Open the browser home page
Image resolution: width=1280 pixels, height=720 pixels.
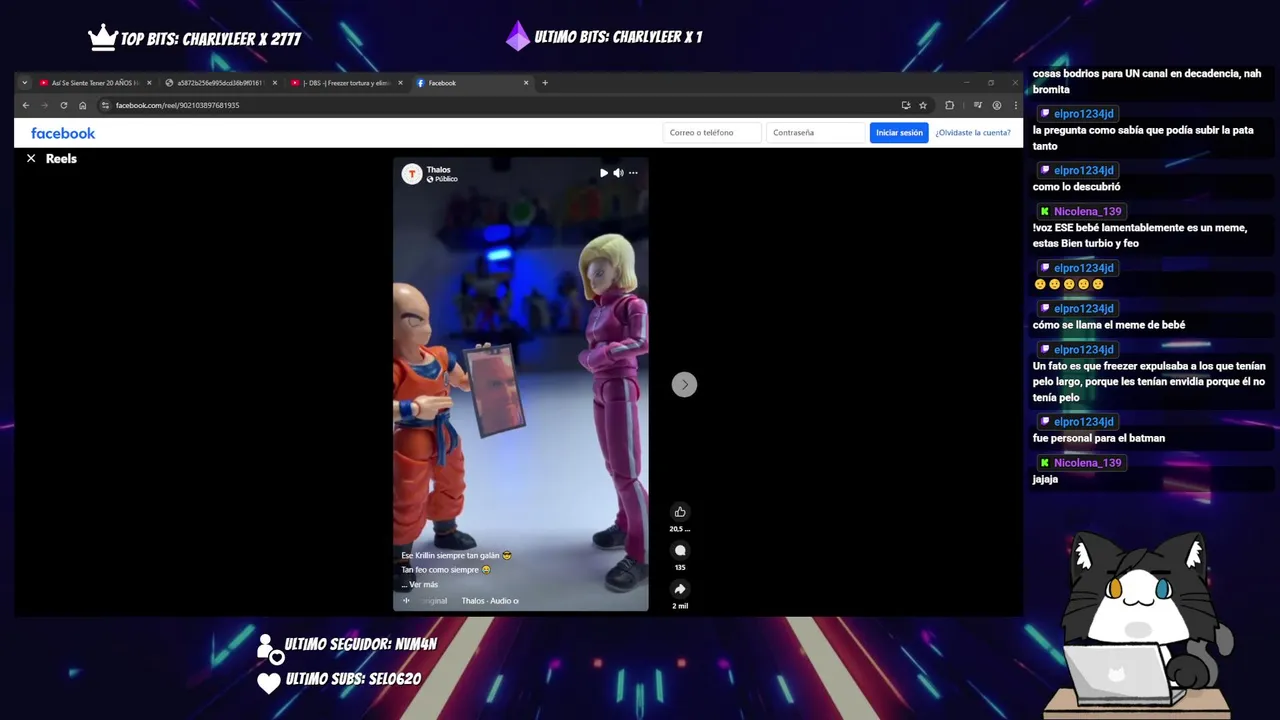[83, 105]
